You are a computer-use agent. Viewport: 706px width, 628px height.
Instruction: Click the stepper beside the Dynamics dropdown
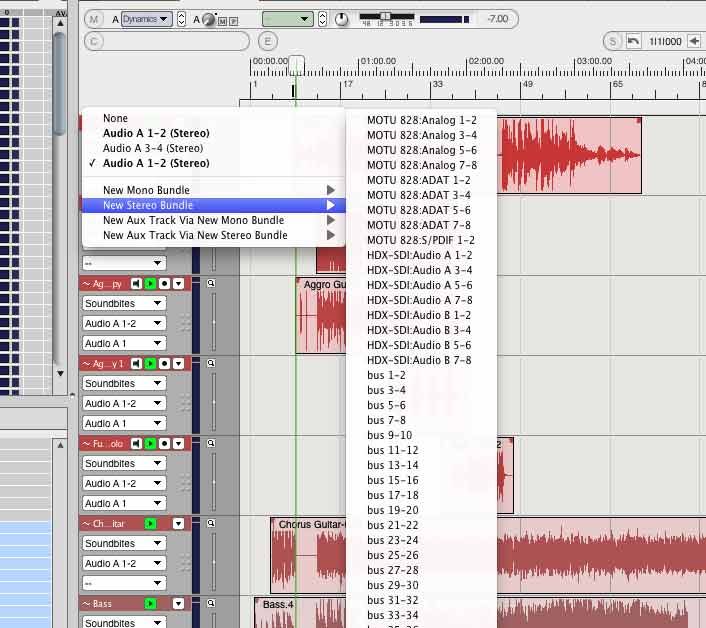[181, 19]
